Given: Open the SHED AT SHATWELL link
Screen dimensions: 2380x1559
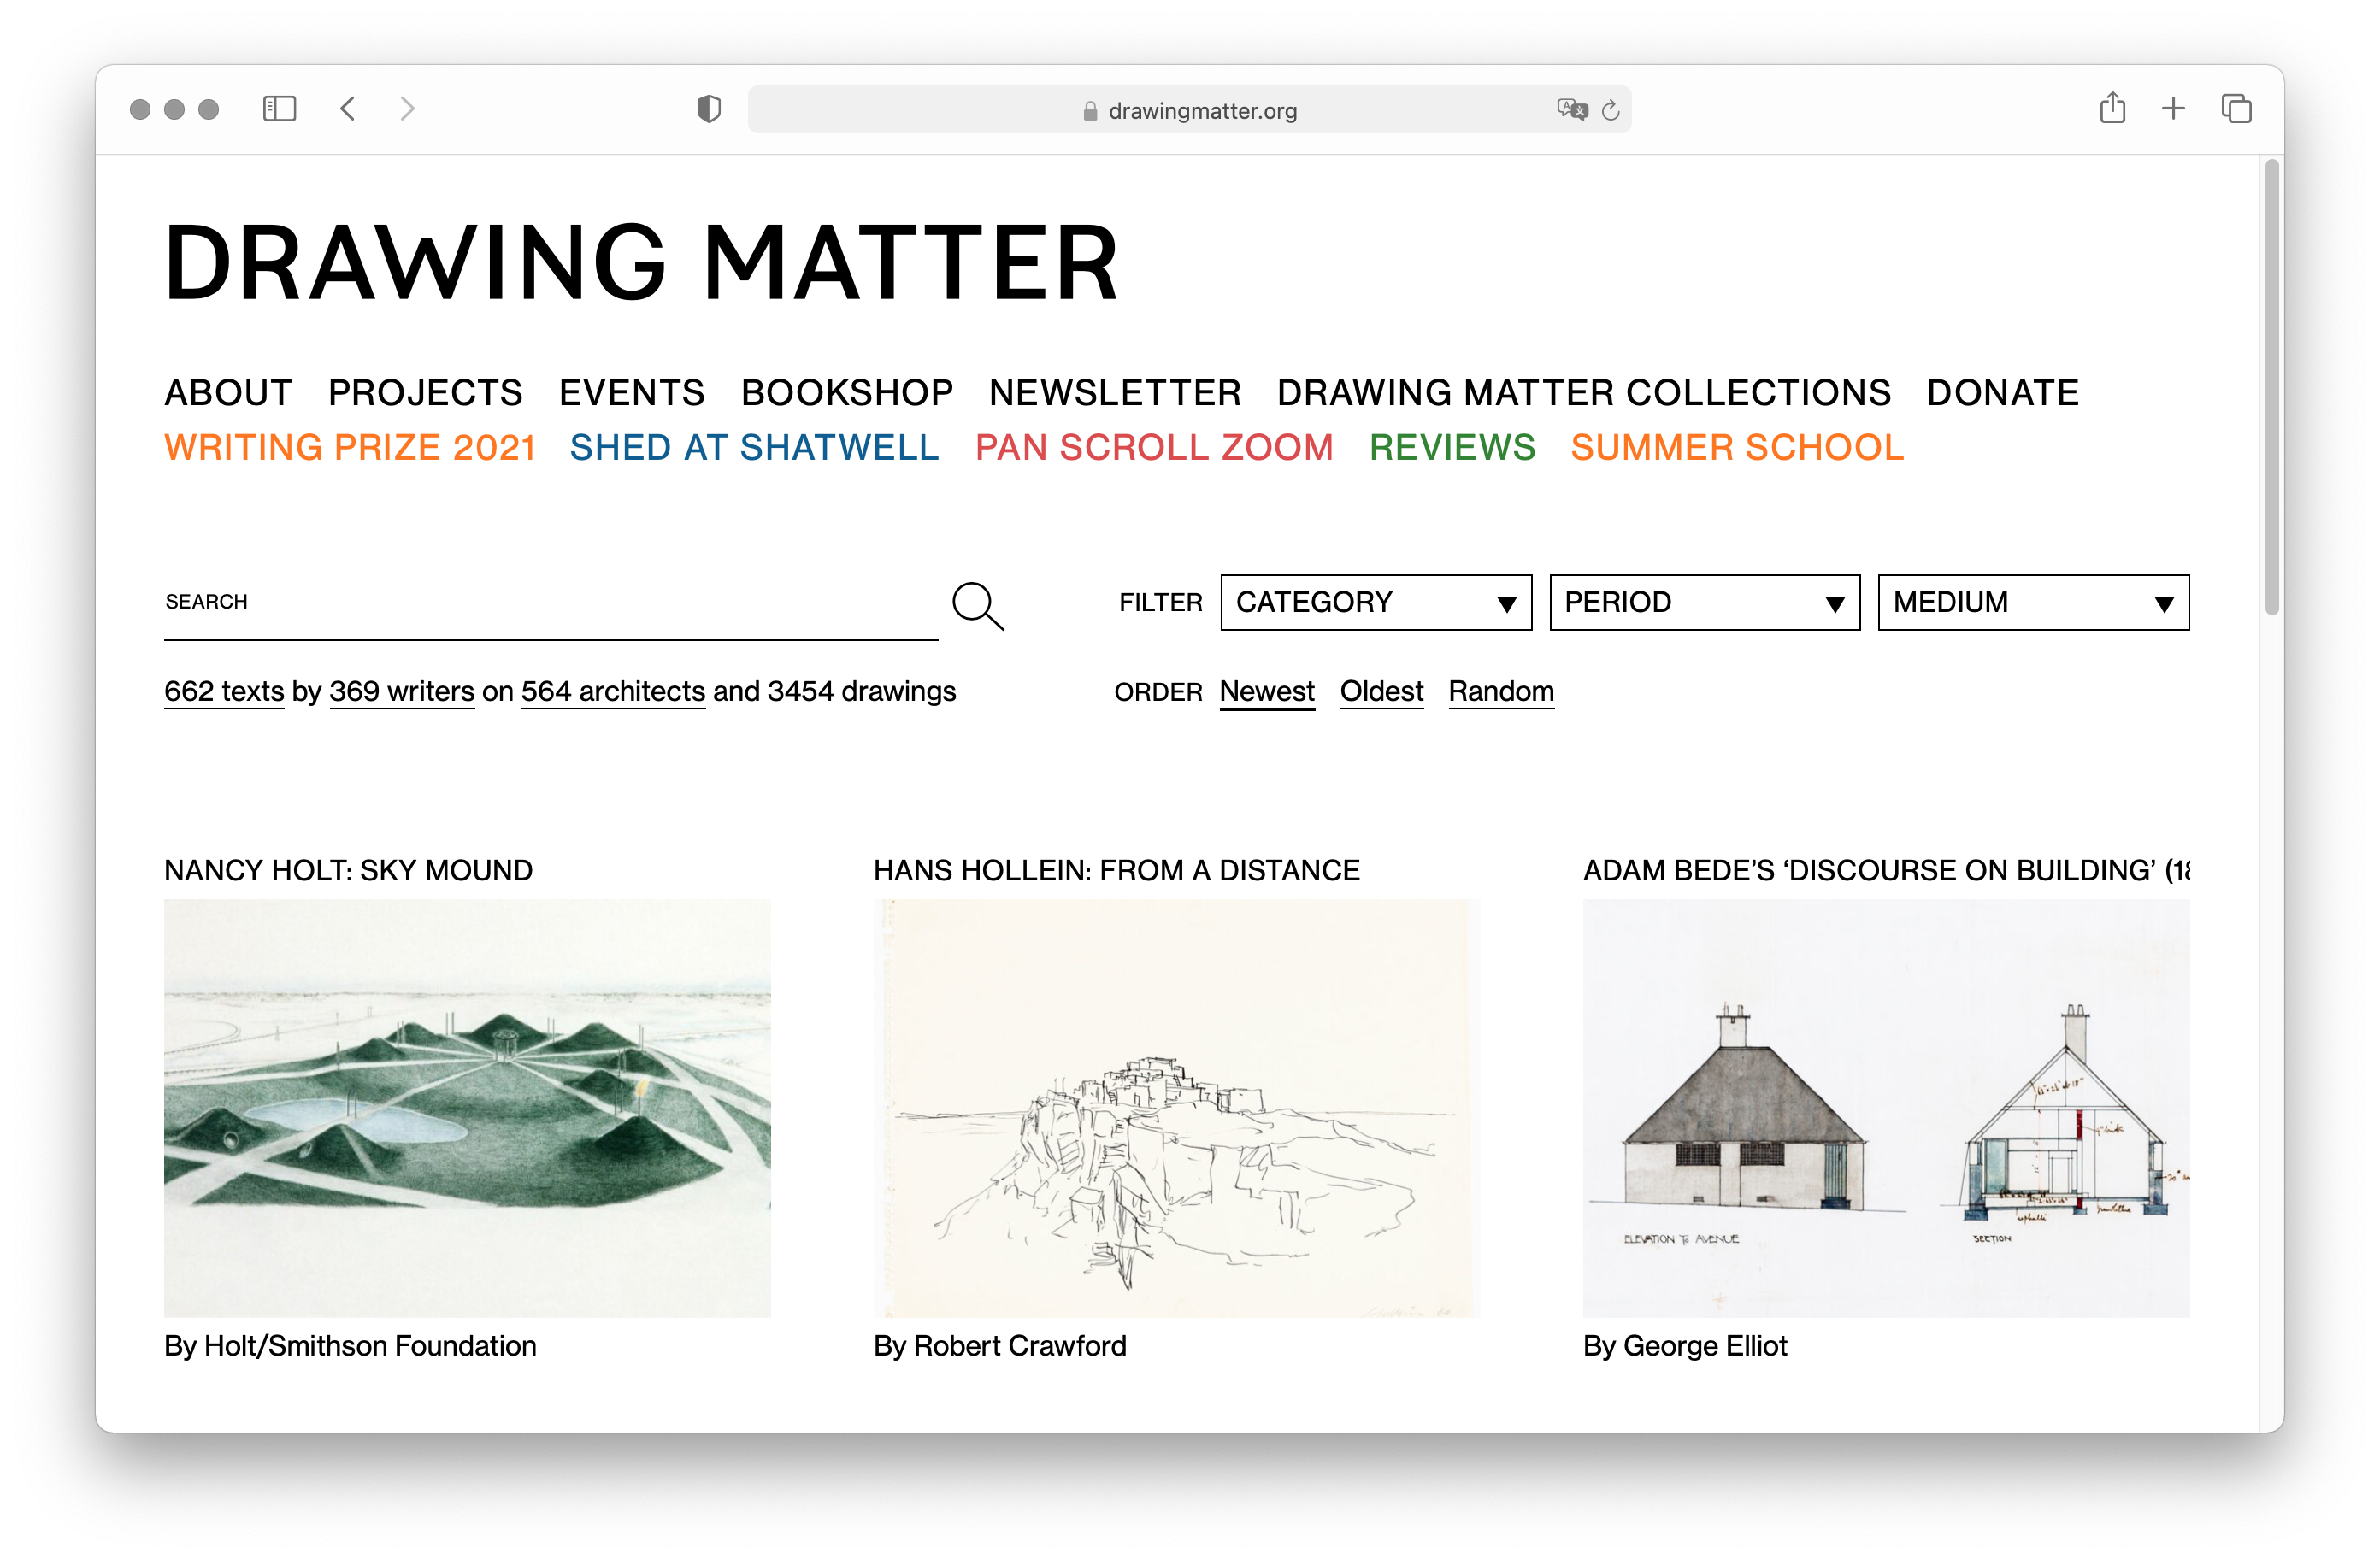Looking at the screenshot, I should click(x=754, y=447).
